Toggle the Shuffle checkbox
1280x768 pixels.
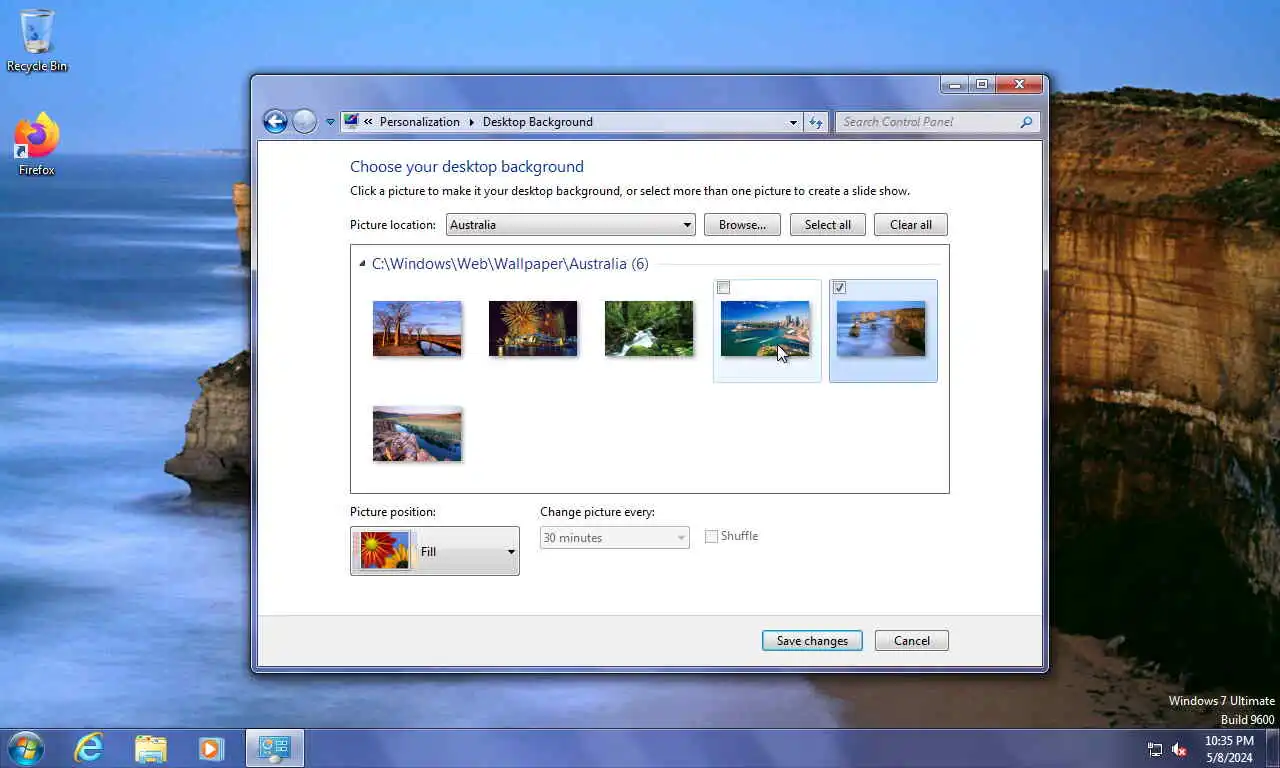click(711, 537)
